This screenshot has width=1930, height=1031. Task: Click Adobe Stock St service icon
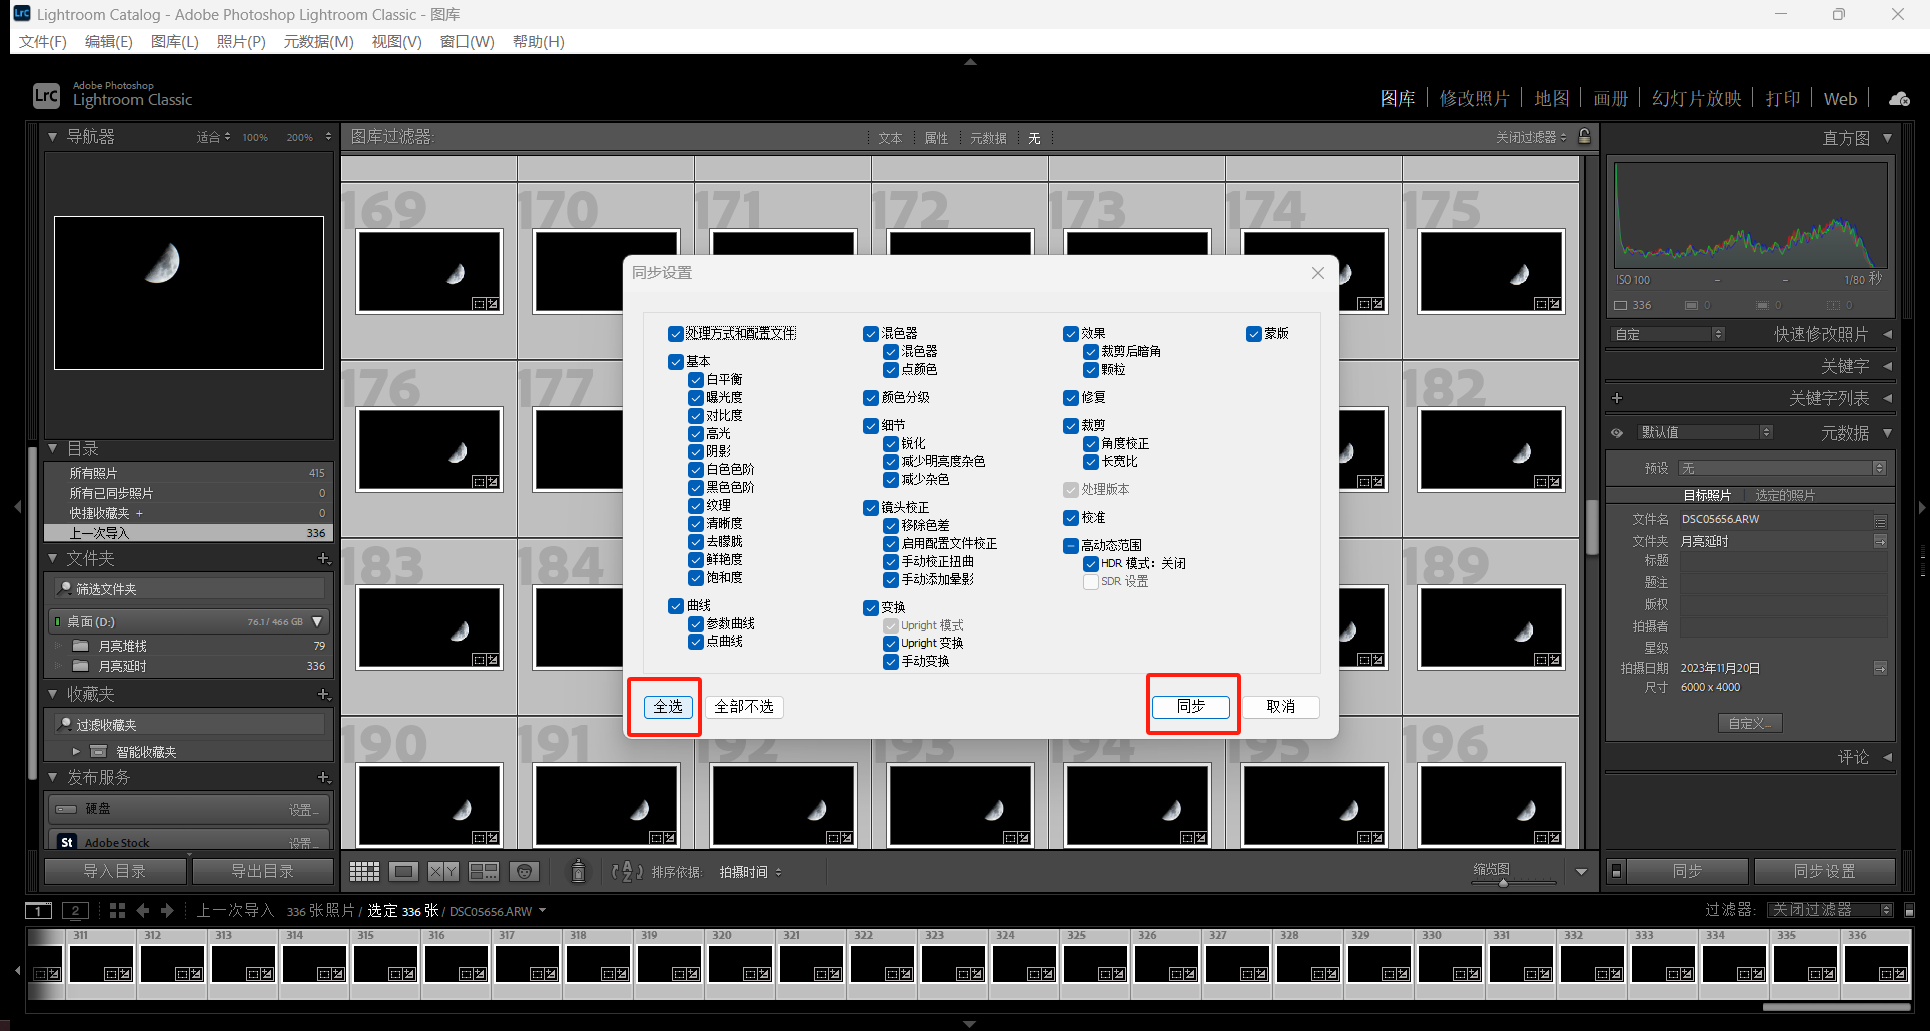tap(67, 842)
